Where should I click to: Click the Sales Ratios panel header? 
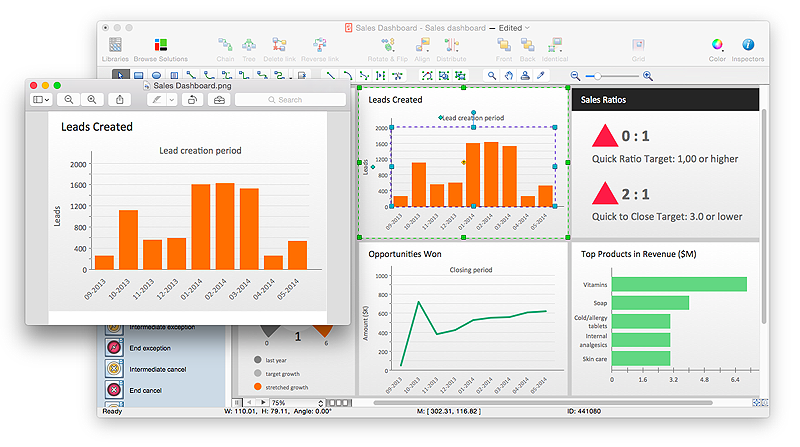[x=665, y=100]
